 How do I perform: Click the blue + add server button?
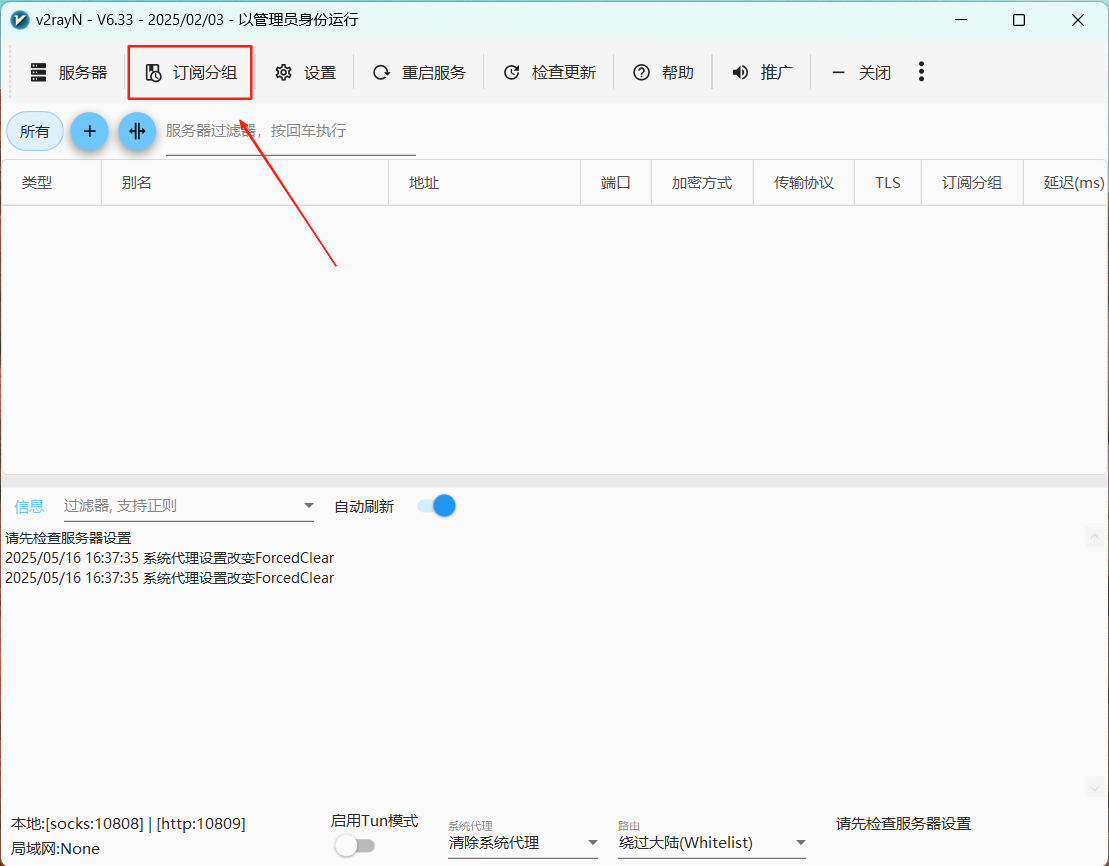(89, 131)
